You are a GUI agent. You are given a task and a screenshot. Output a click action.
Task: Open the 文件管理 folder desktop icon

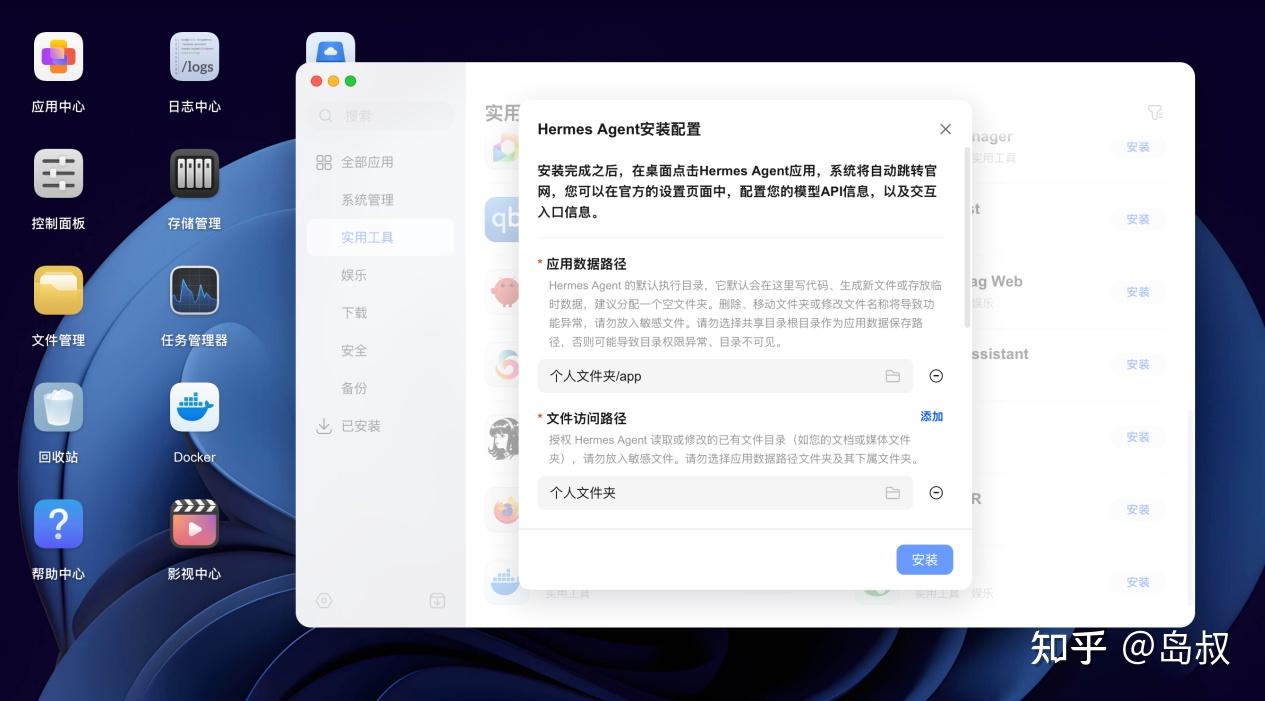[x=58, y=291]
